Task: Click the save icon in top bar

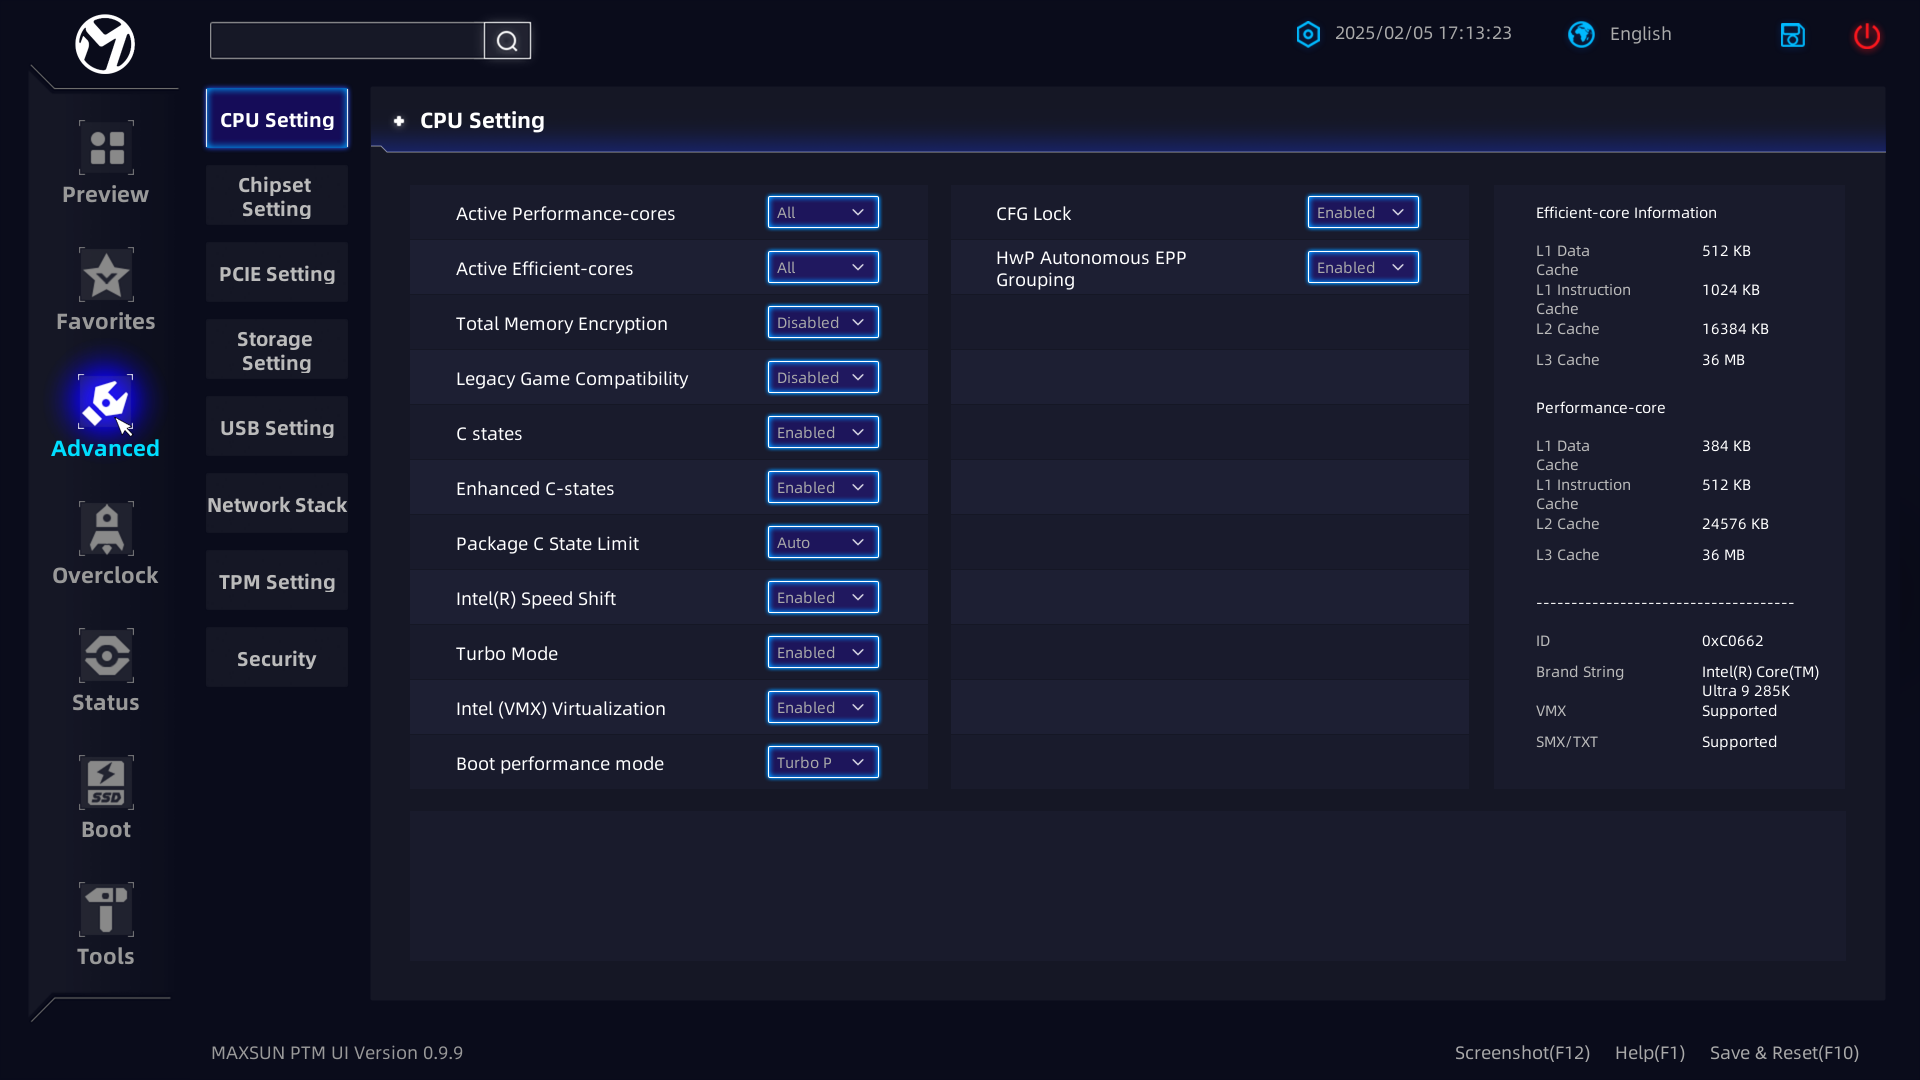Action: (x=1792, y=35)
